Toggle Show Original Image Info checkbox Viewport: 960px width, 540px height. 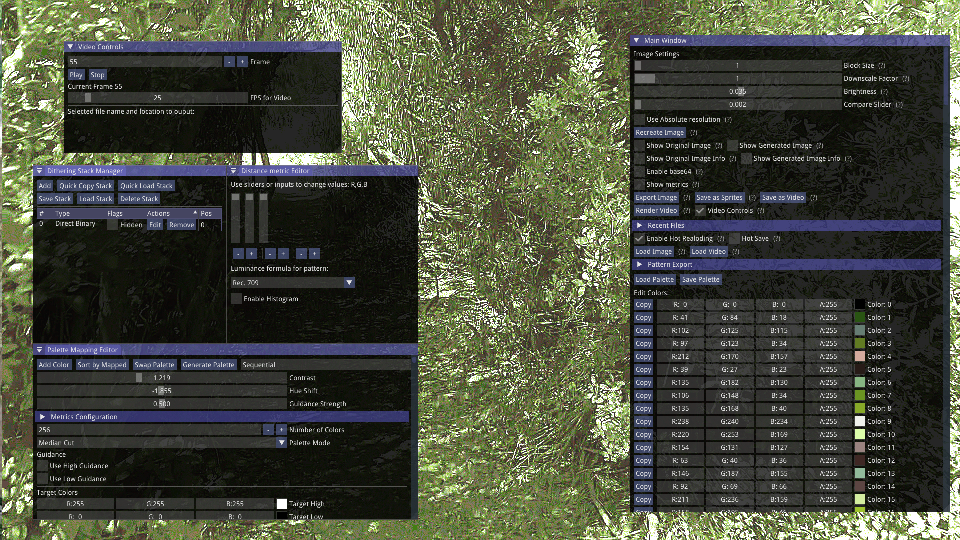639,158
